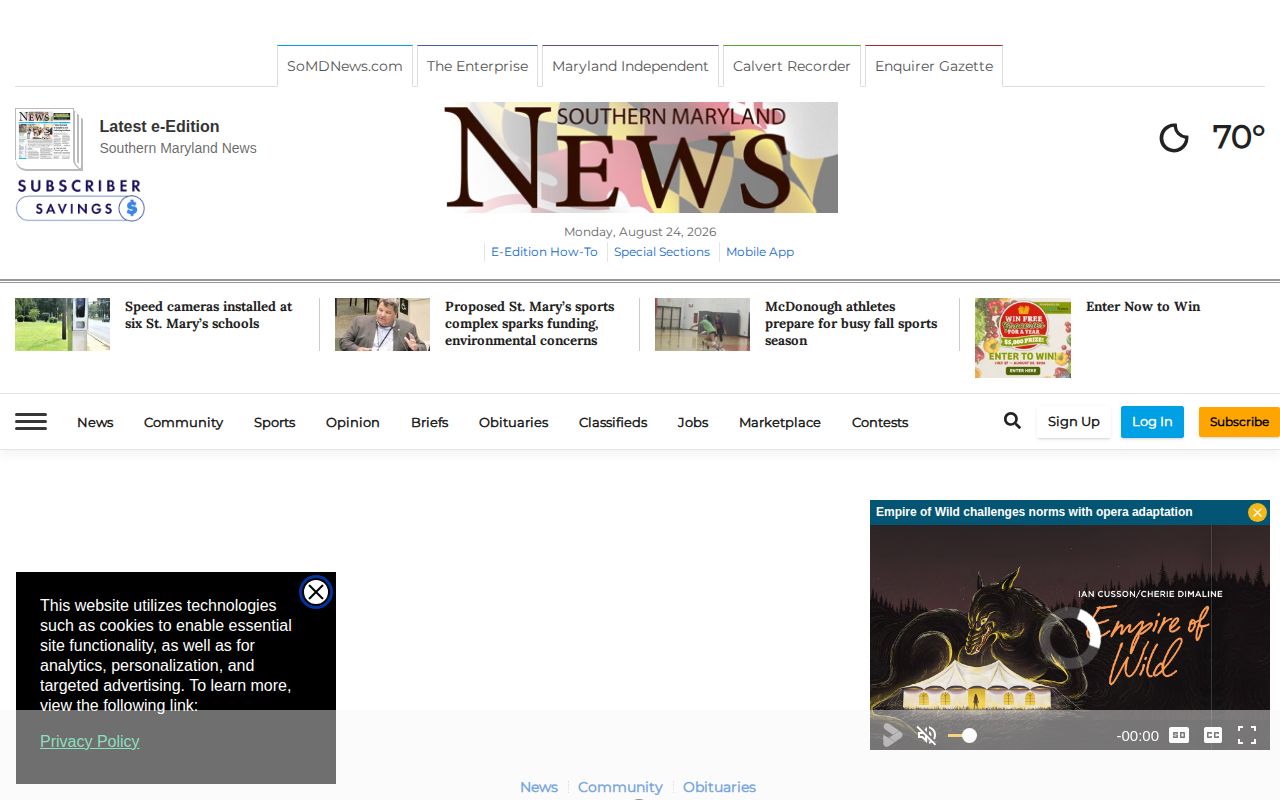Switch to The Enterprise tab
The image size is (1280, 800).
(477, 66)
